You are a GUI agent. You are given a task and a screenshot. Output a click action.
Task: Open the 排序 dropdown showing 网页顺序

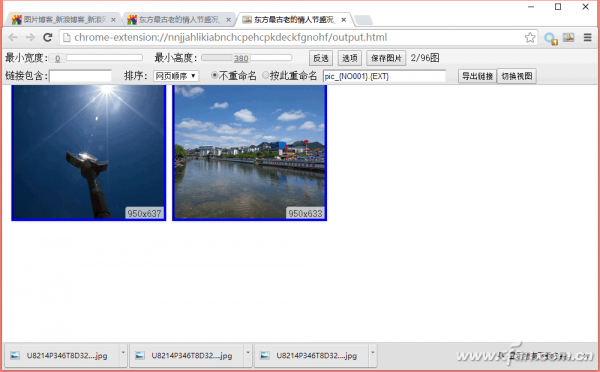point(176,76)
